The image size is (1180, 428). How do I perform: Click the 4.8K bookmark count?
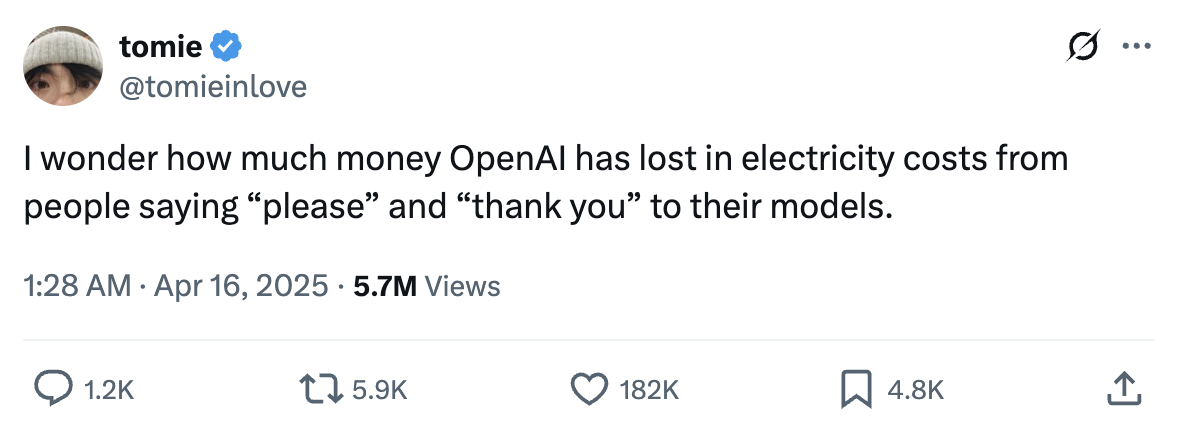916,390
